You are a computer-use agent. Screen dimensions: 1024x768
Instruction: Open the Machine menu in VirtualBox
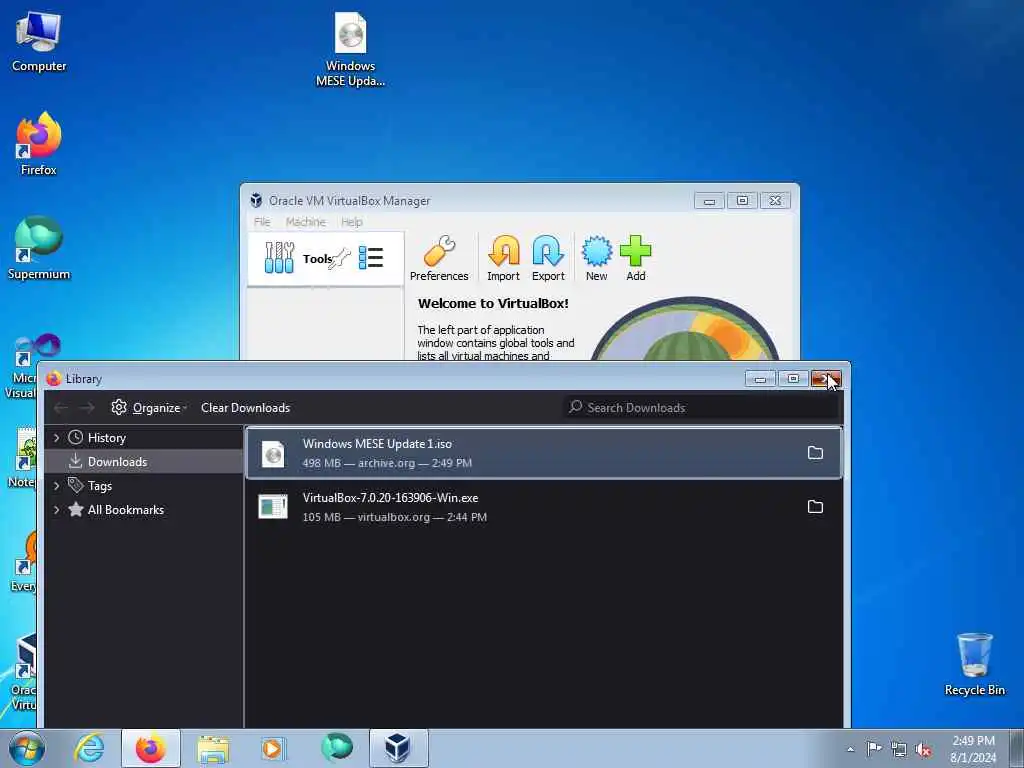306,222
